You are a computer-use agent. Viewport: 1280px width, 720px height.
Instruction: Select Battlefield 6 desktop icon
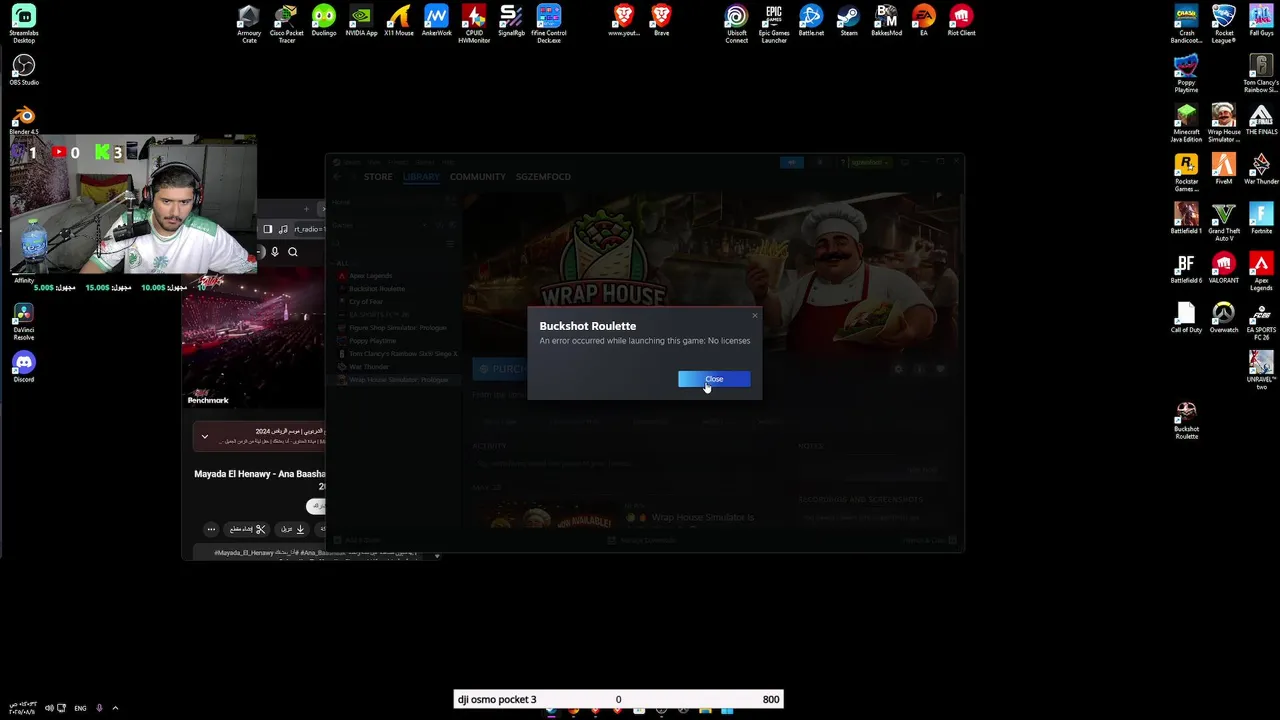click(1186, 268)
